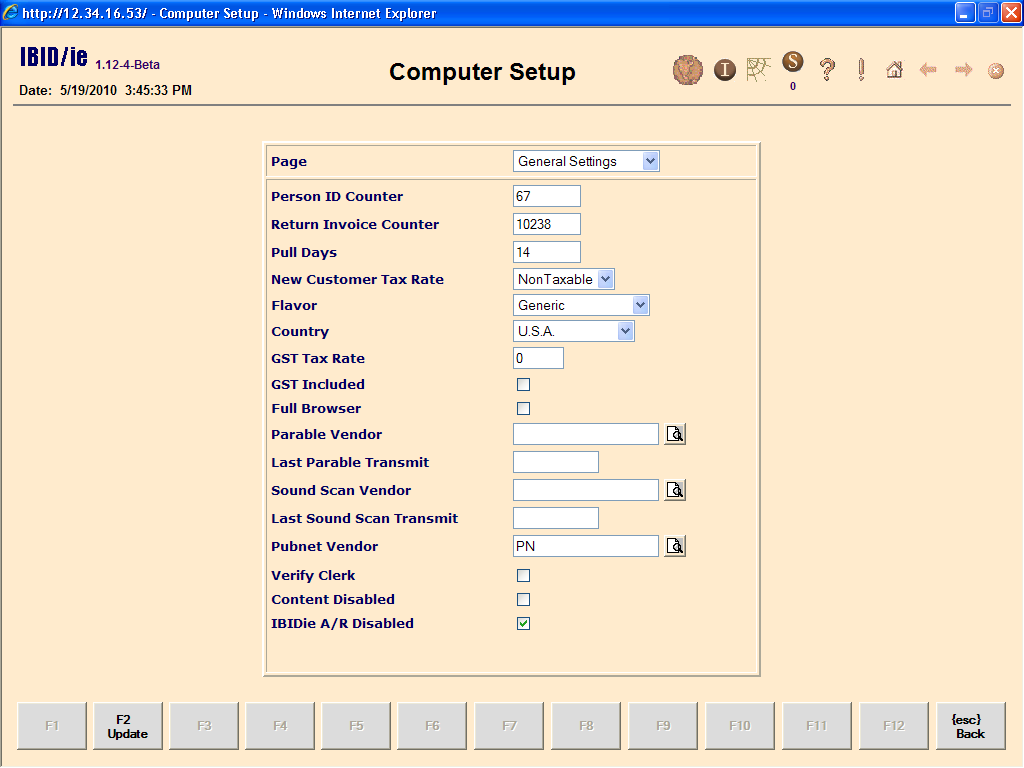Expand the Flavor dropdown
Viewport: 1024px width, 768px height.
(581, 306)
